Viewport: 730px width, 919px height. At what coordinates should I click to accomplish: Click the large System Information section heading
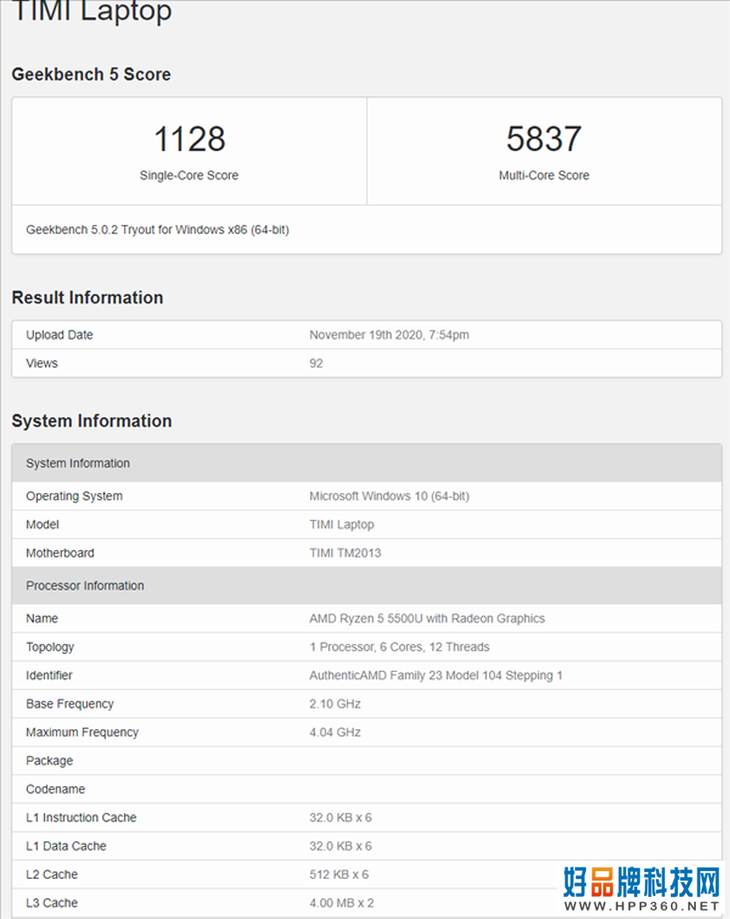coord(91,421)
